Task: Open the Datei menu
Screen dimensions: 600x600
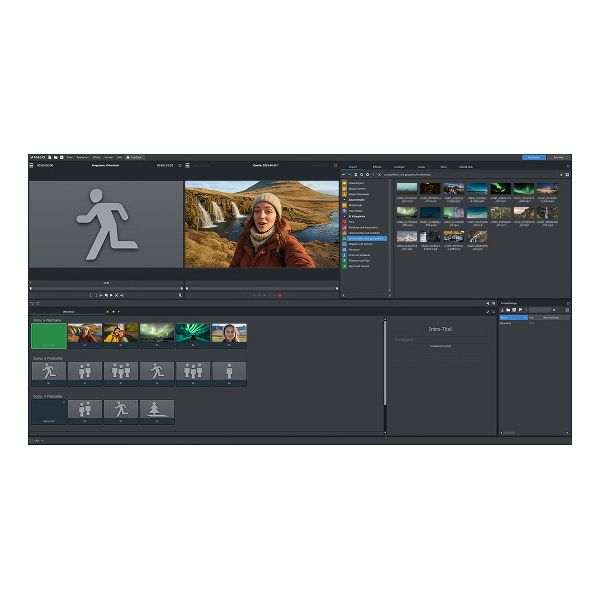Action: pyautogui.click(x=70, y=157)
